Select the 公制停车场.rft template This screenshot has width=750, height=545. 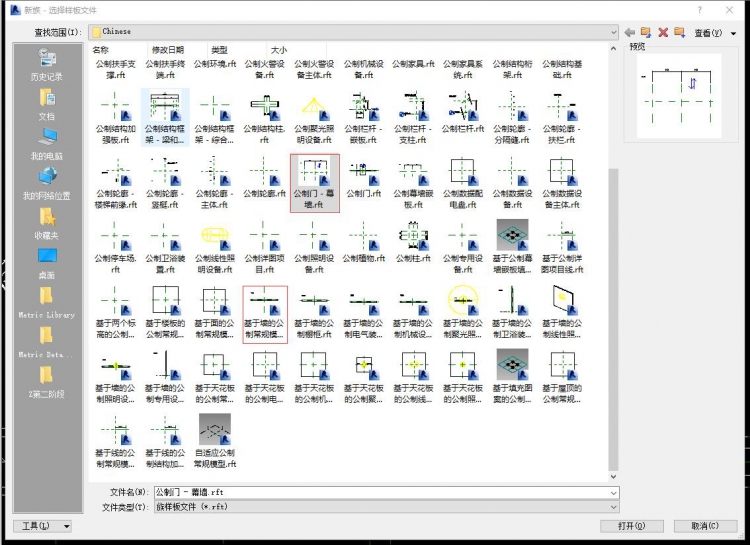point(115,248)
